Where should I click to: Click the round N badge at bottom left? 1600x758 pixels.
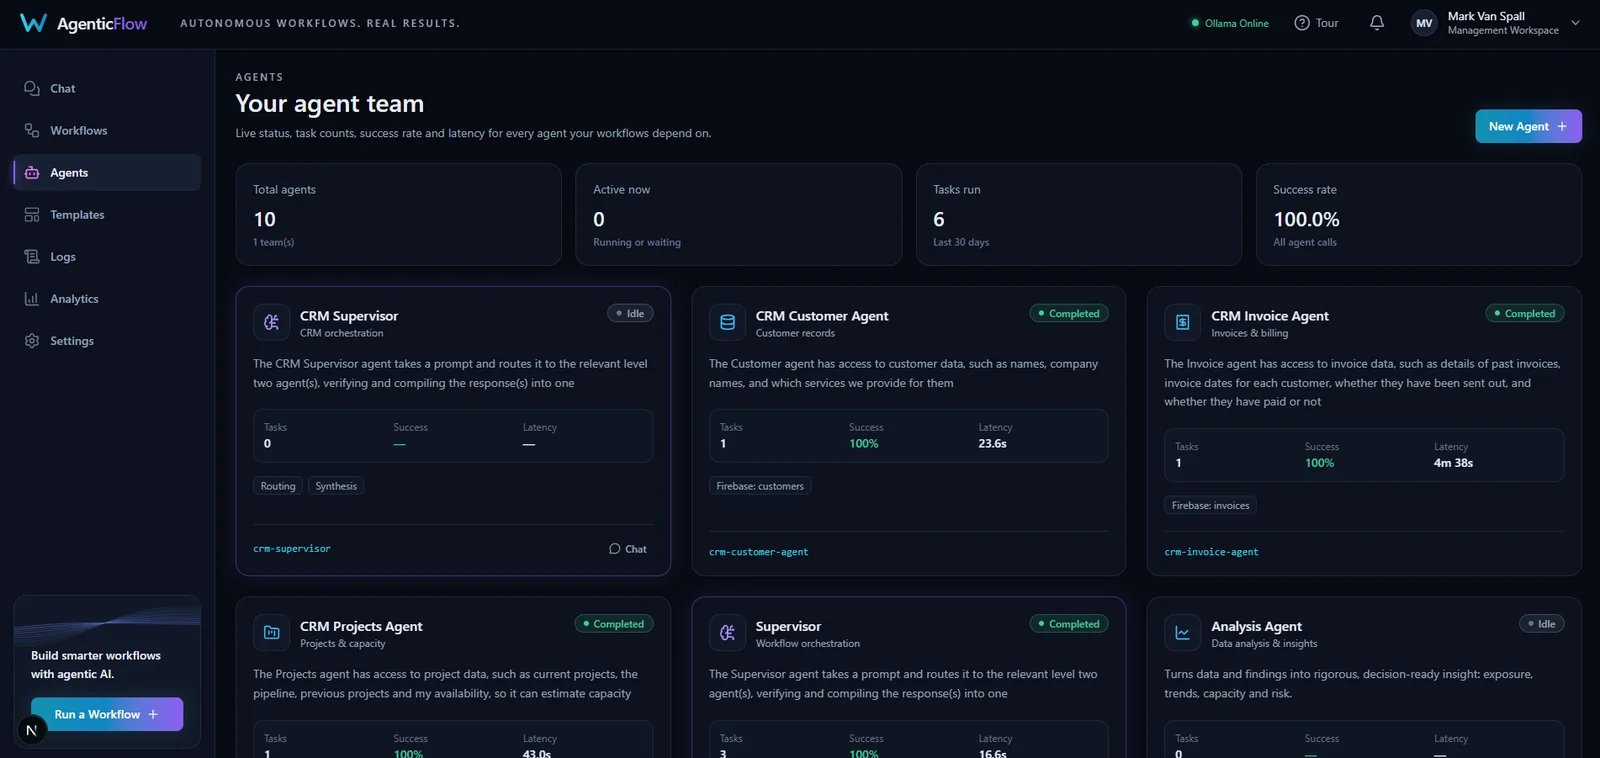[31, 730]
